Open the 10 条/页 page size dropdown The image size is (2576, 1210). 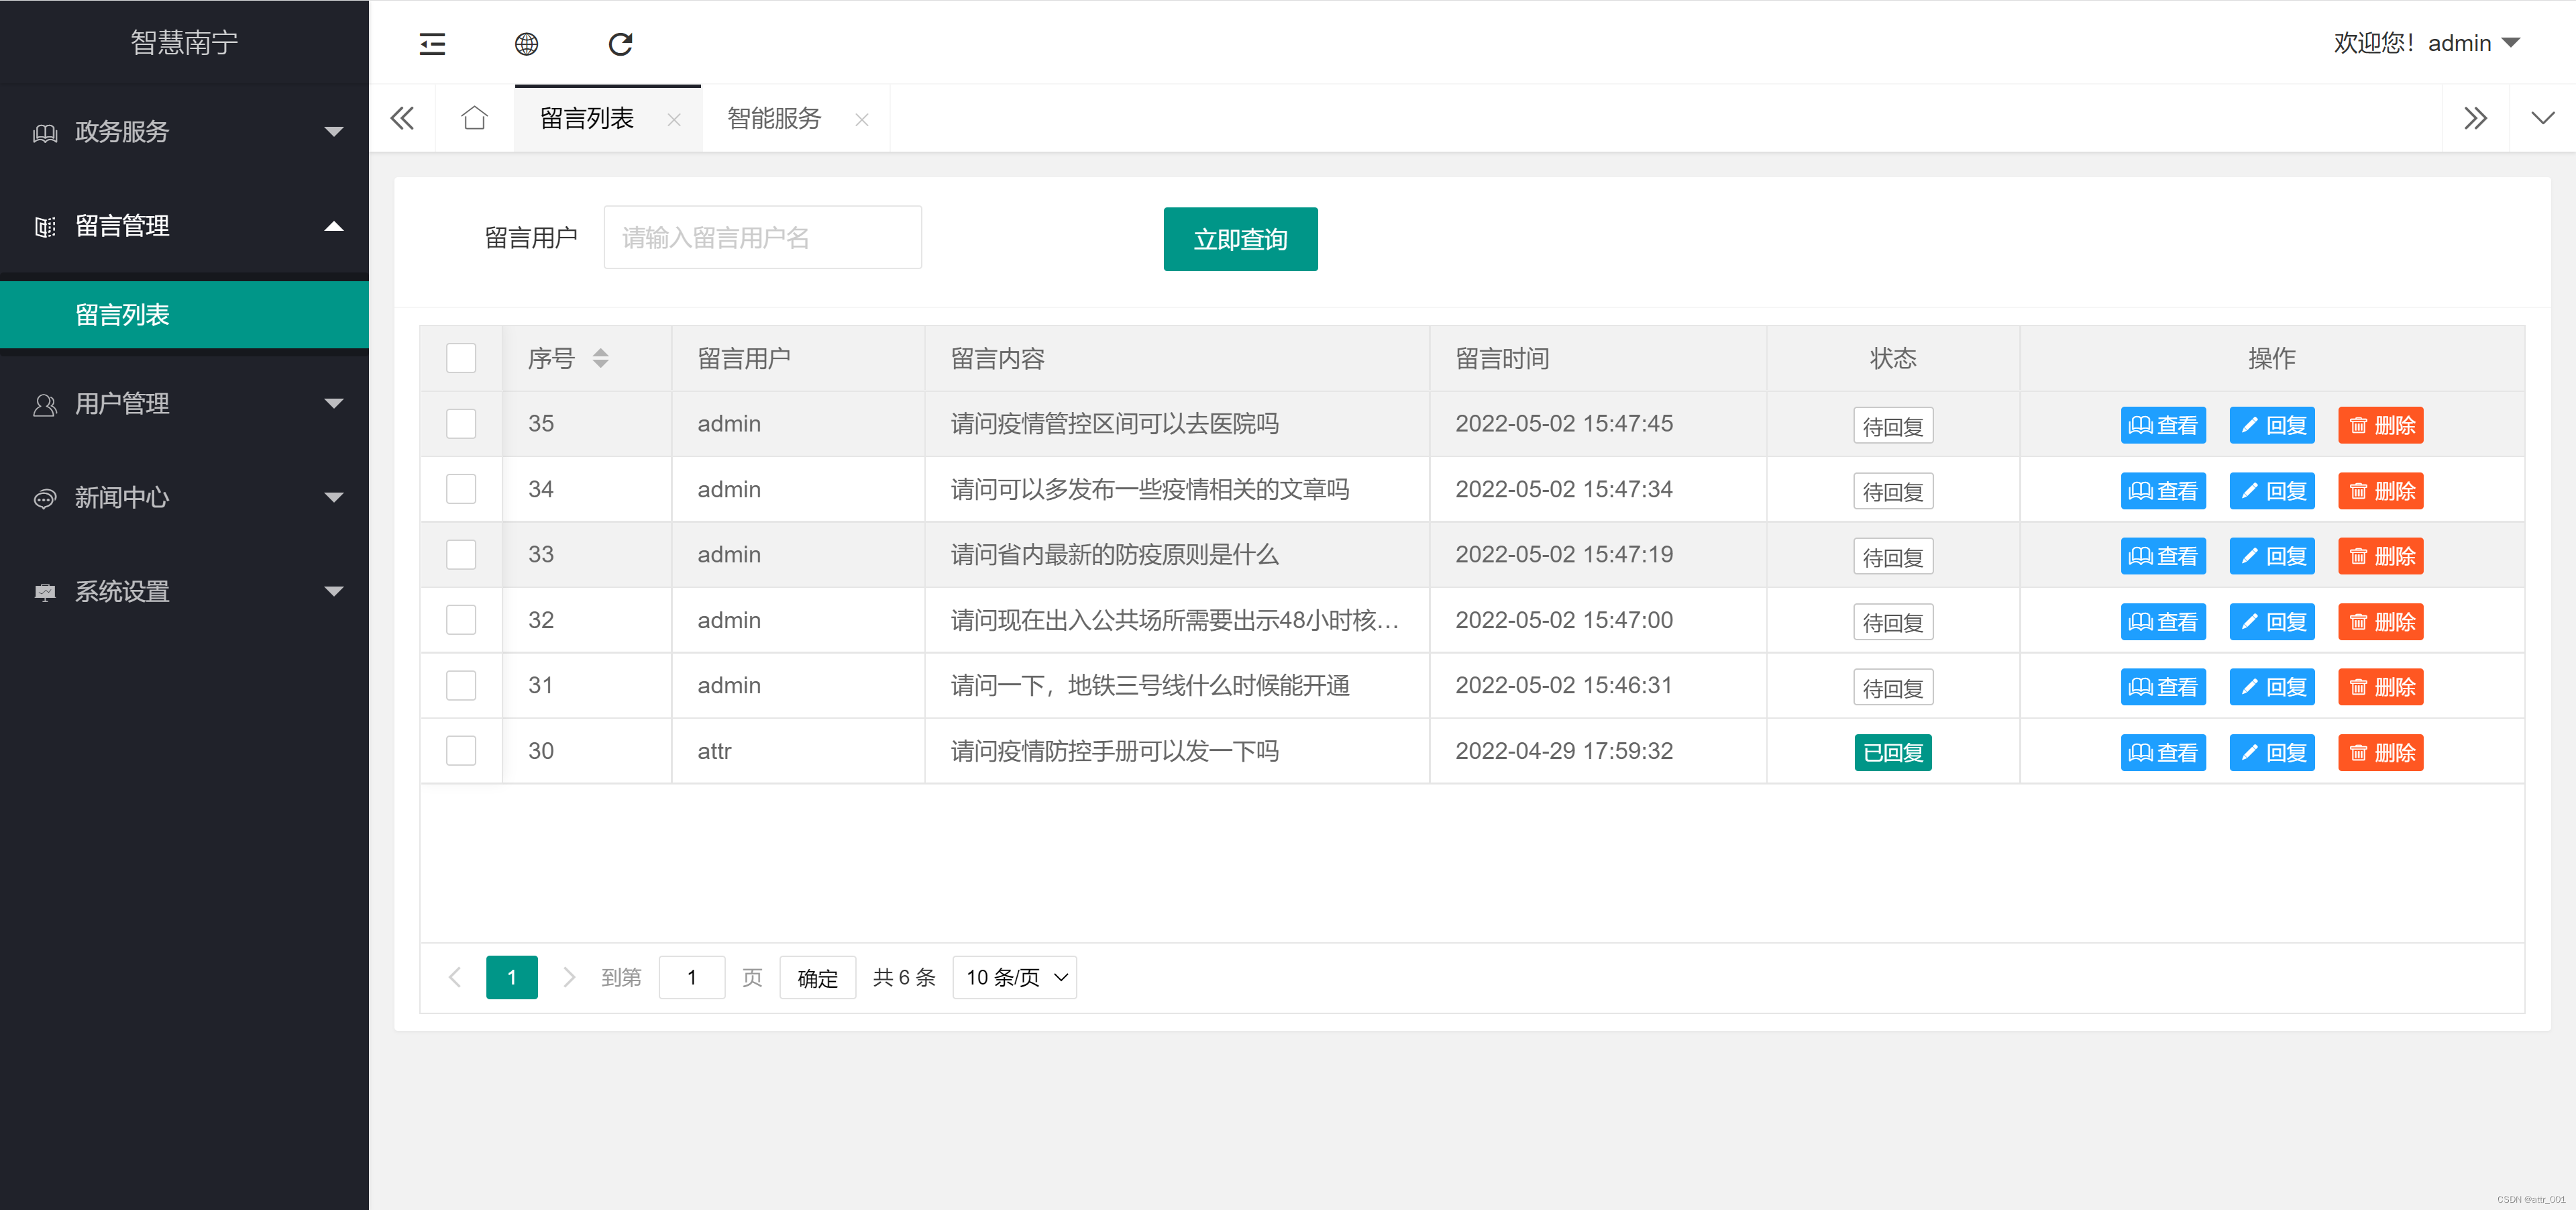point(1013,977)
